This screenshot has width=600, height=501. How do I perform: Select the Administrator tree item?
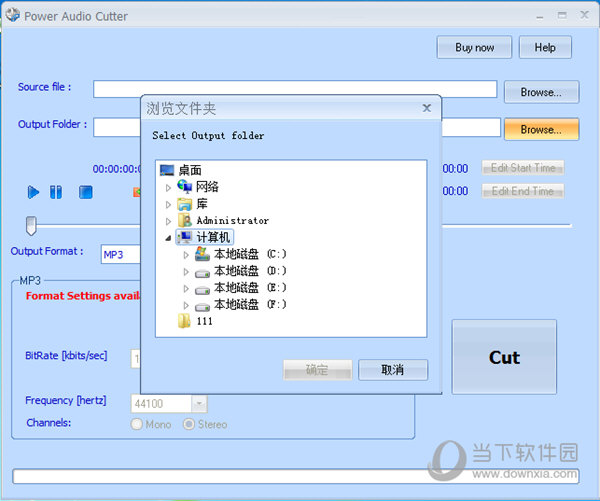pos(233,220)
